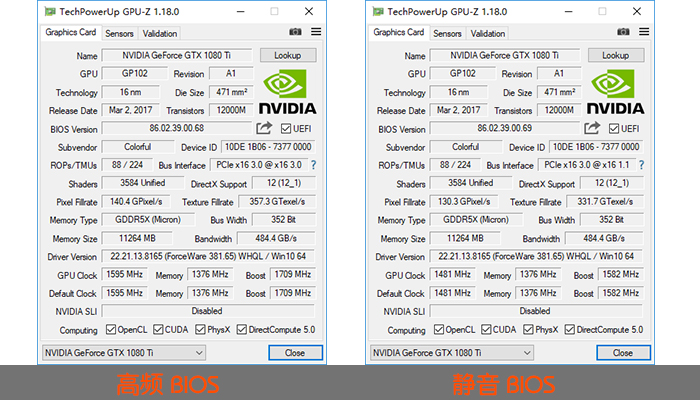The height and width of the screenshot is (400, 700).
Task: Select Graphics Card tab in right window
Action: tap(399, 33)
